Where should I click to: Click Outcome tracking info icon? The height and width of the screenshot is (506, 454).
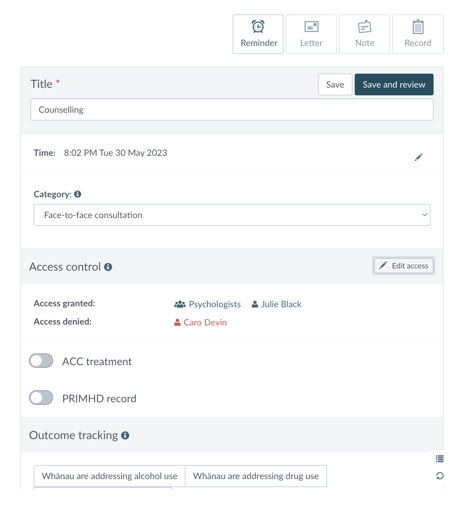[x=125, y=435]
